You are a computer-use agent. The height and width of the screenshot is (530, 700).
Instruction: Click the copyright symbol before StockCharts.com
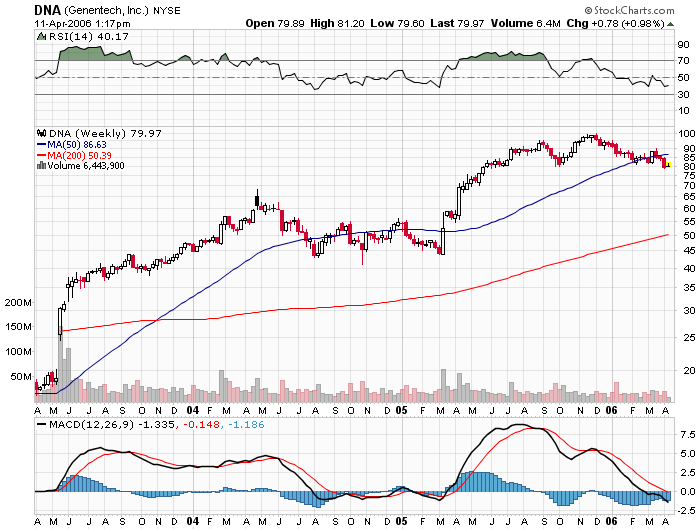[x=588, y=10]
